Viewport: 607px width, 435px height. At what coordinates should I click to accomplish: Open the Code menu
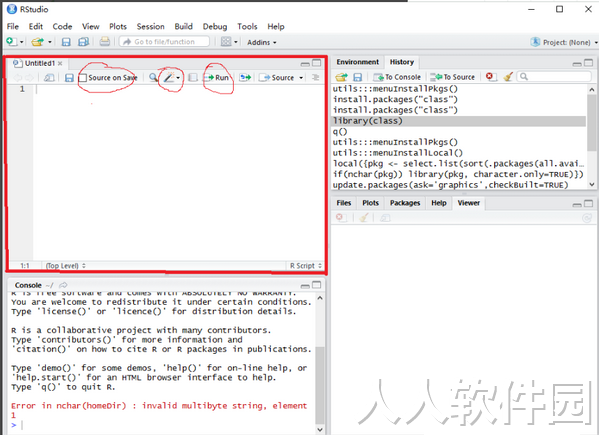pyautogui.click(x=62, y=26)
